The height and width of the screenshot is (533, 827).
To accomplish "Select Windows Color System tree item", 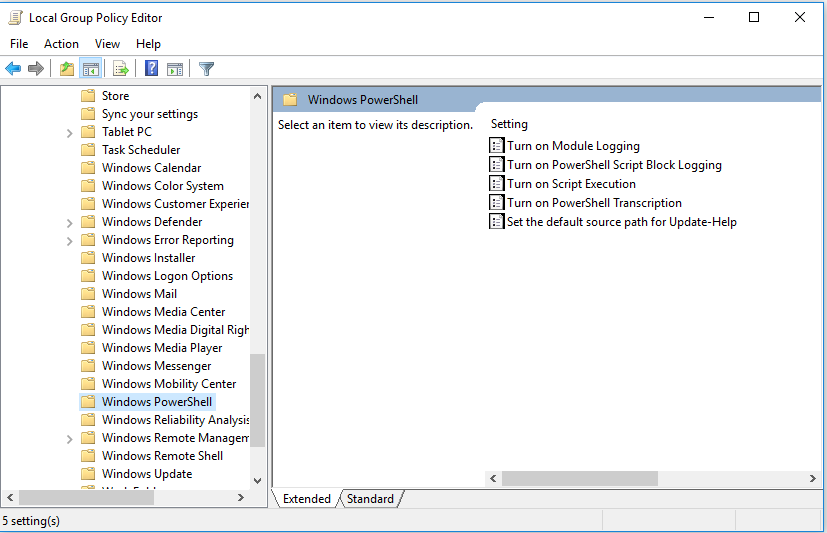I will [162, 186].
